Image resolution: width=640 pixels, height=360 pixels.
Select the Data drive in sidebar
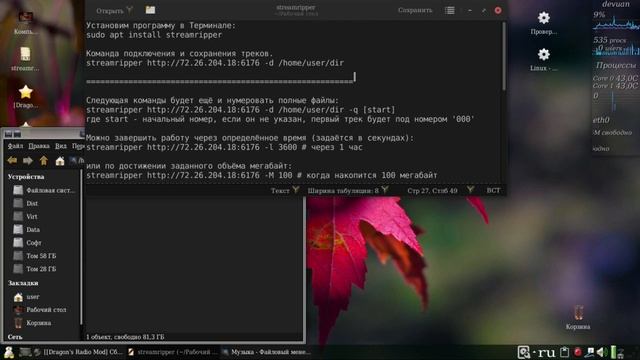click(27, 229)
